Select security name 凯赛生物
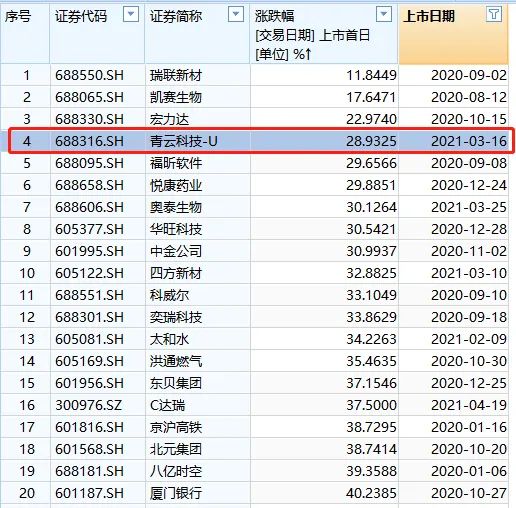516x508 pixels. coord(176,97)
